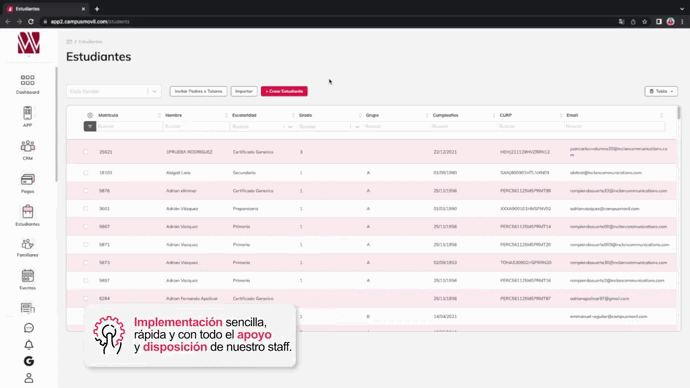Switch to the Estudiantes browser tab

(45, 9)
